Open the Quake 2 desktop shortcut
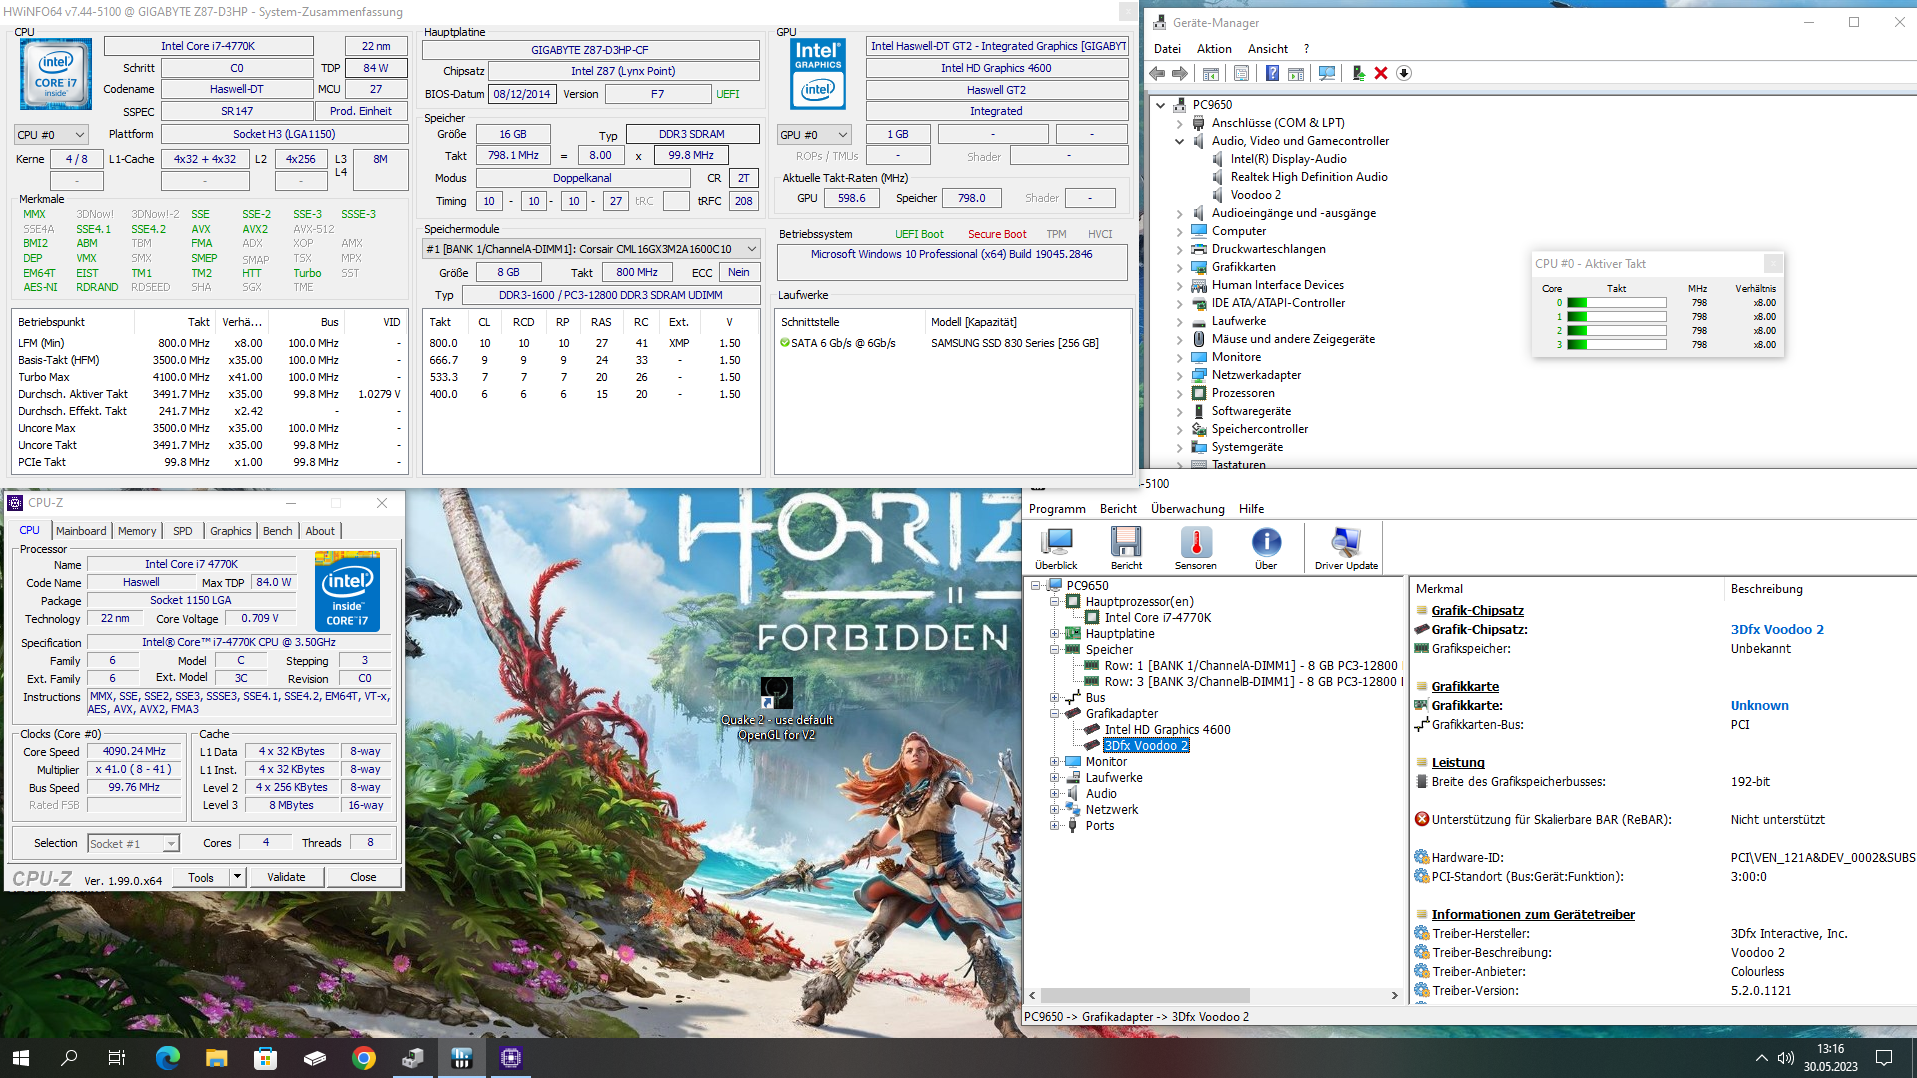 777,709
